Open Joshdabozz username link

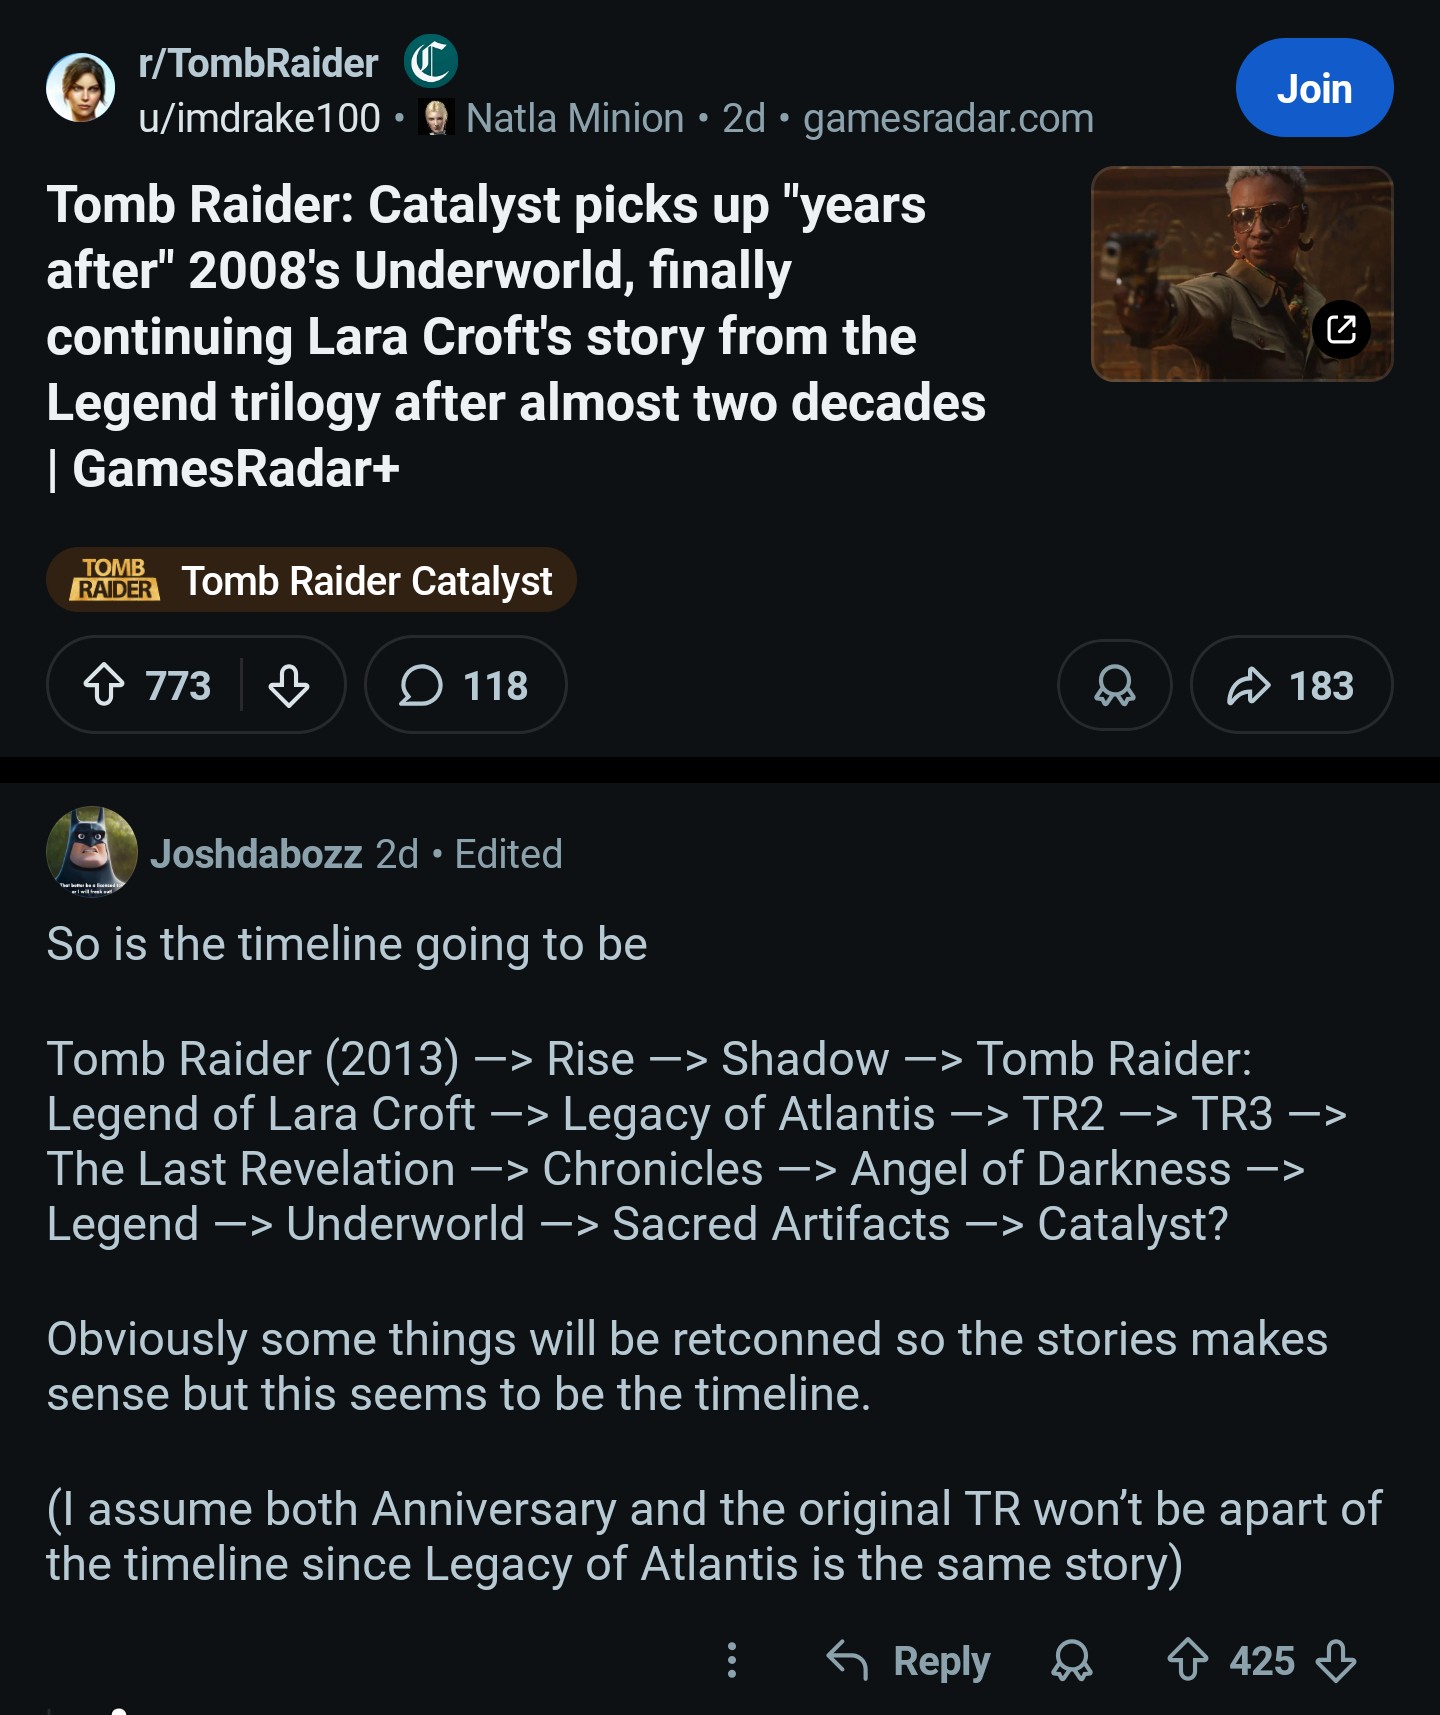pyautogui.click(x=256, y=854)
